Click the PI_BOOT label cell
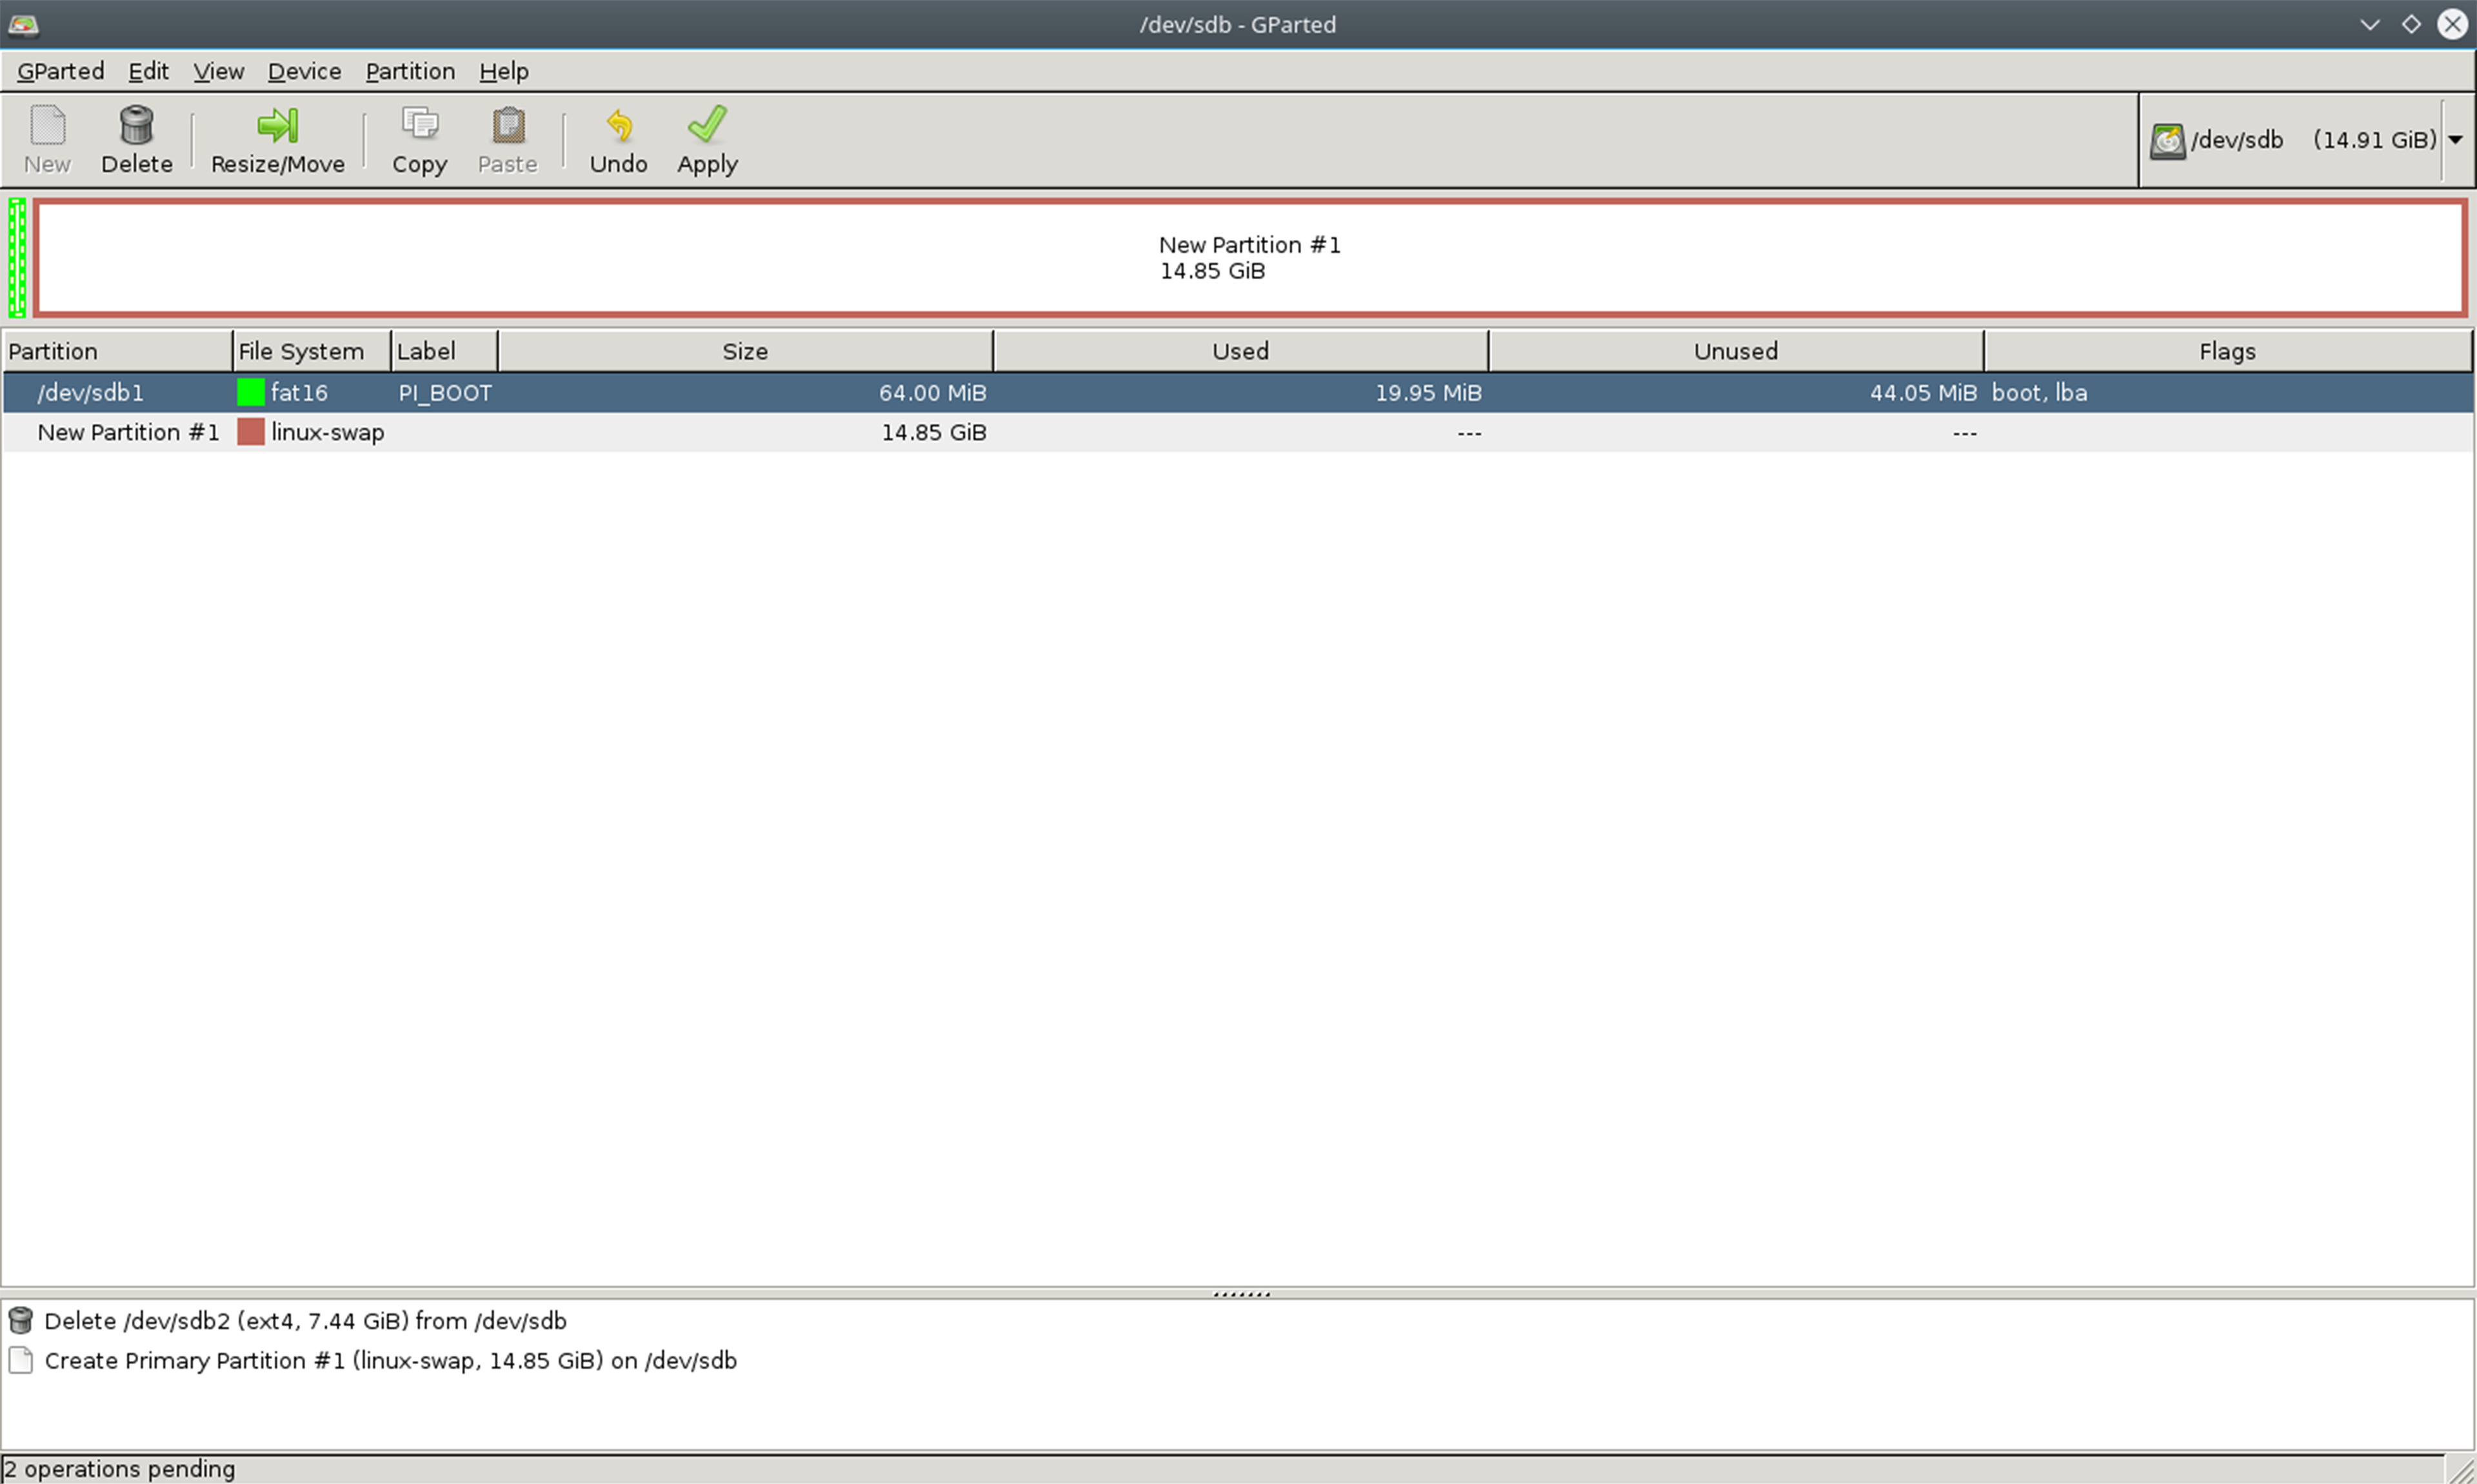This screenshot has height=1484, width=2477. [445, 393]
